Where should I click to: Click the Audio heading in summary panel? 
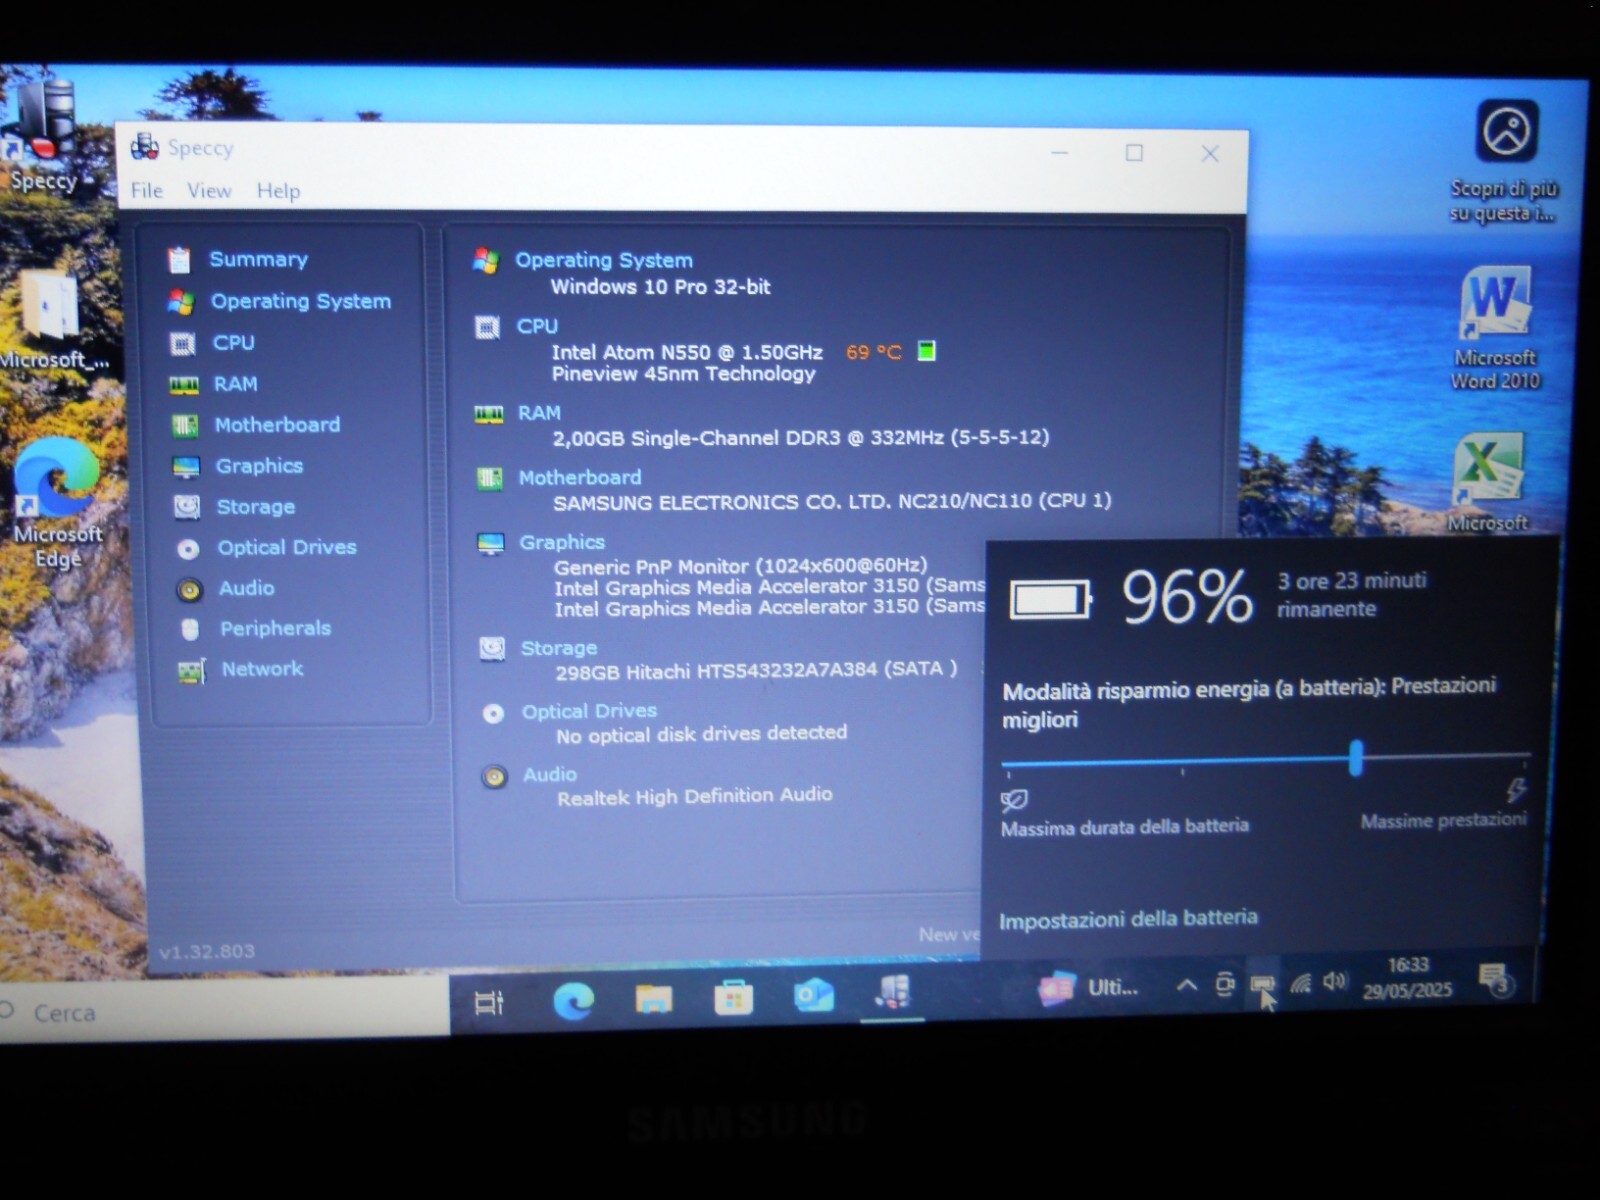coord(550,774)
